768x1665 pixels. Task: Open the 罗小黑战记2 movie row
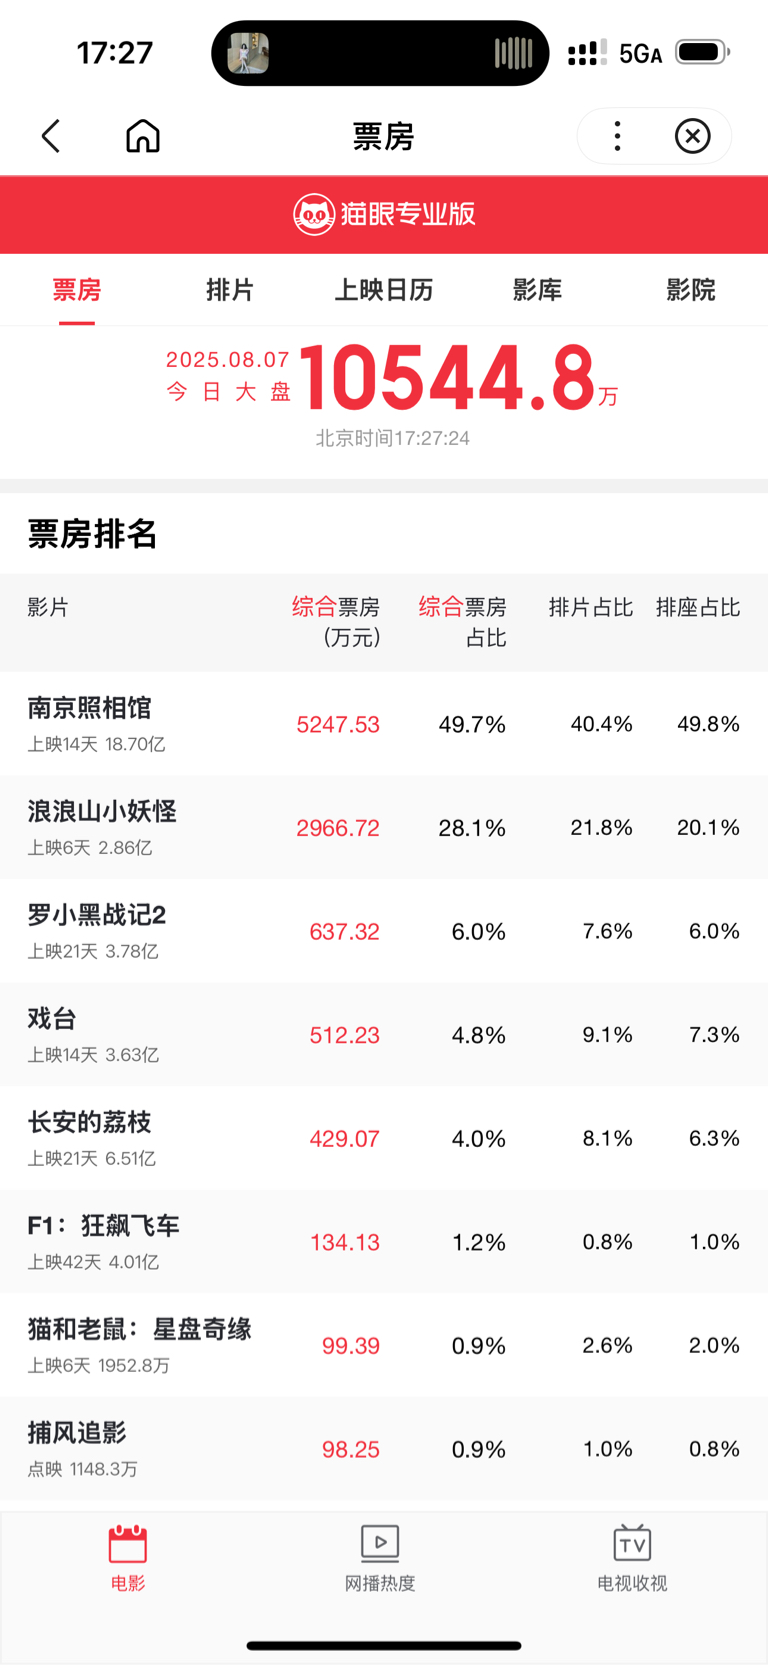pyautogui.click(x=384, y=931)
